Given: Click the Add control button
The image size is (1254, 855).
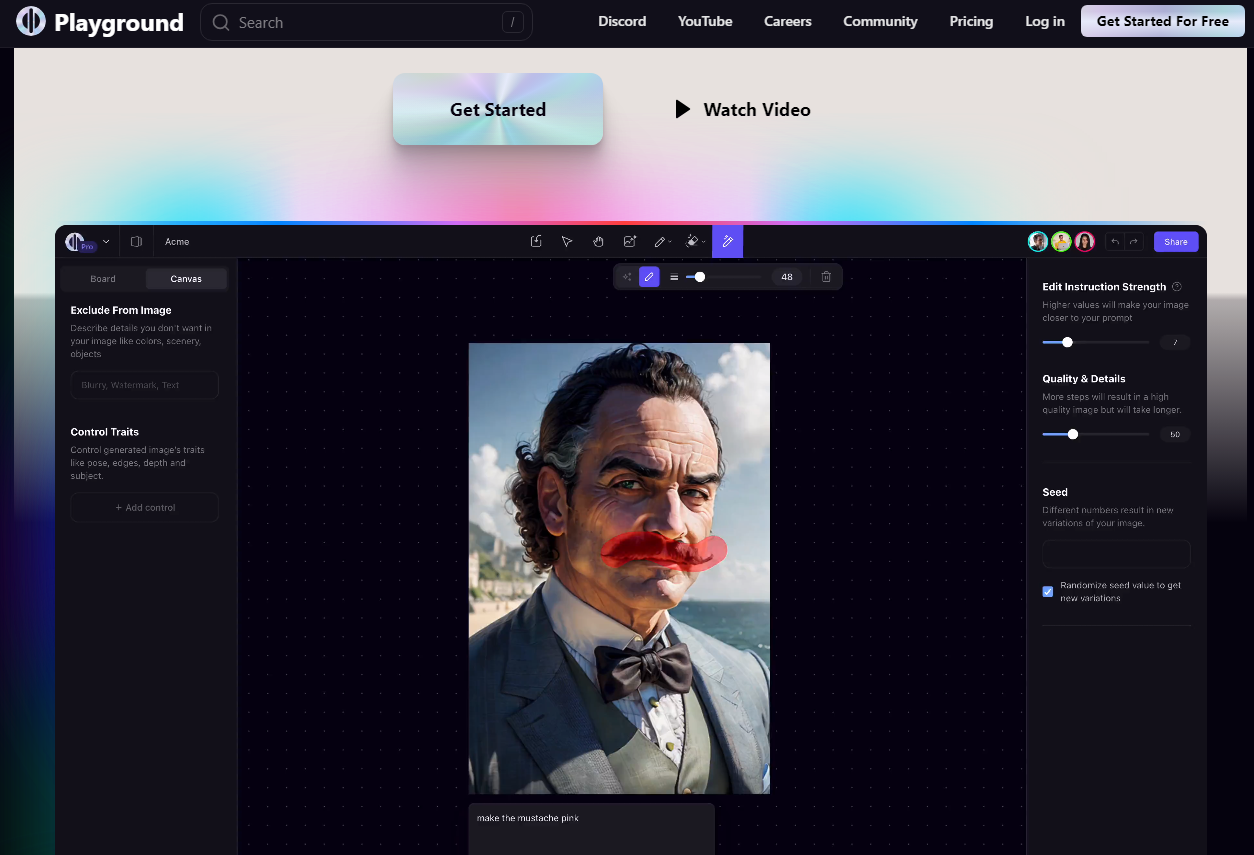Looking at the screenshot, I should tap(145, 507).
